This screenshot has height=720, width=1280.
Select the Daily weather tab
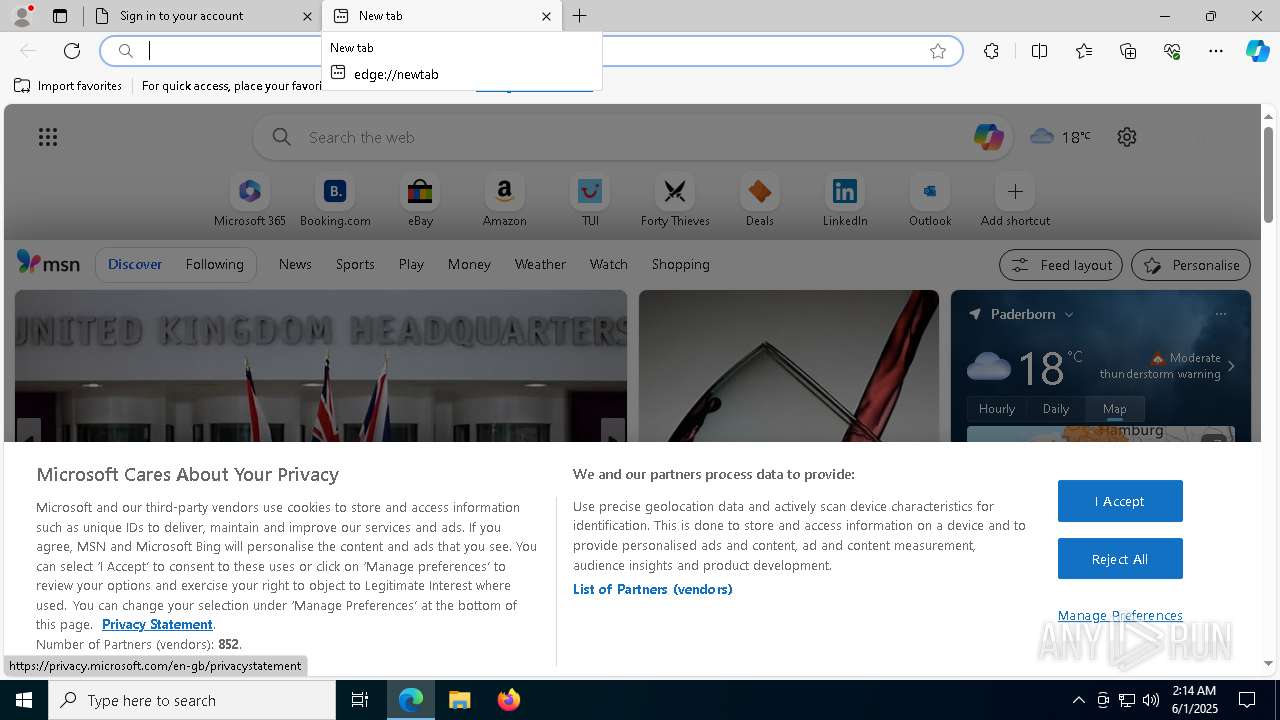point(1056,408)
